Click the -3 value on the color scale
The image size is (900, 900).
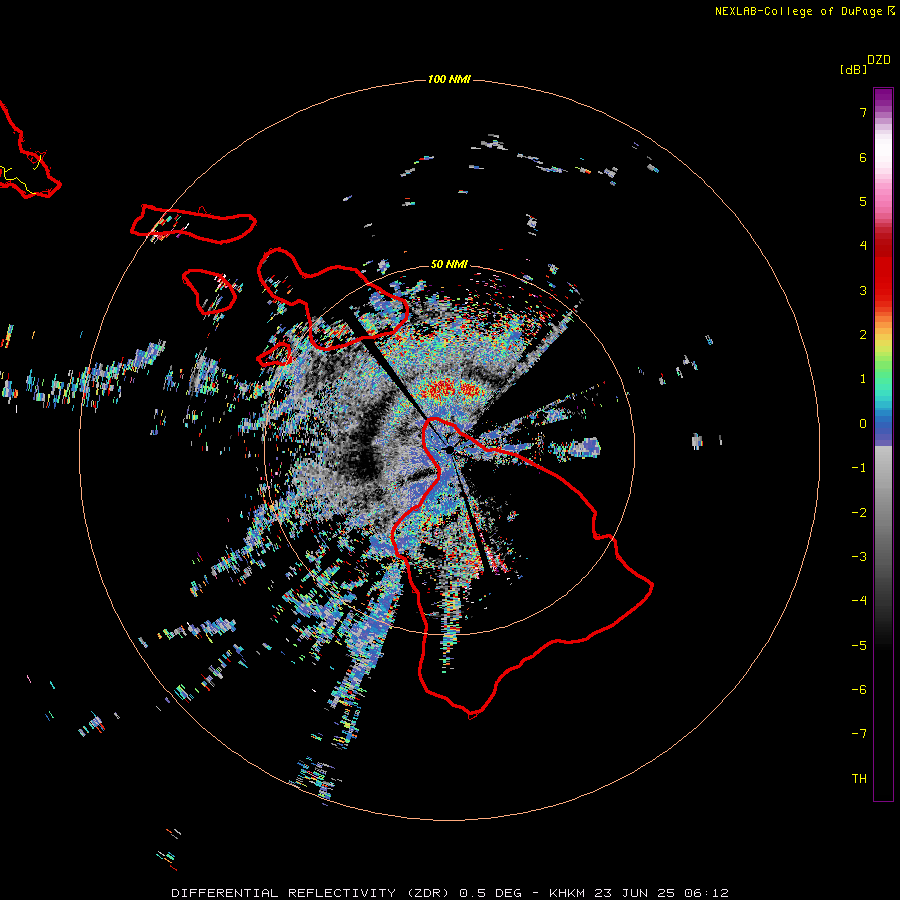click(859, 556)
